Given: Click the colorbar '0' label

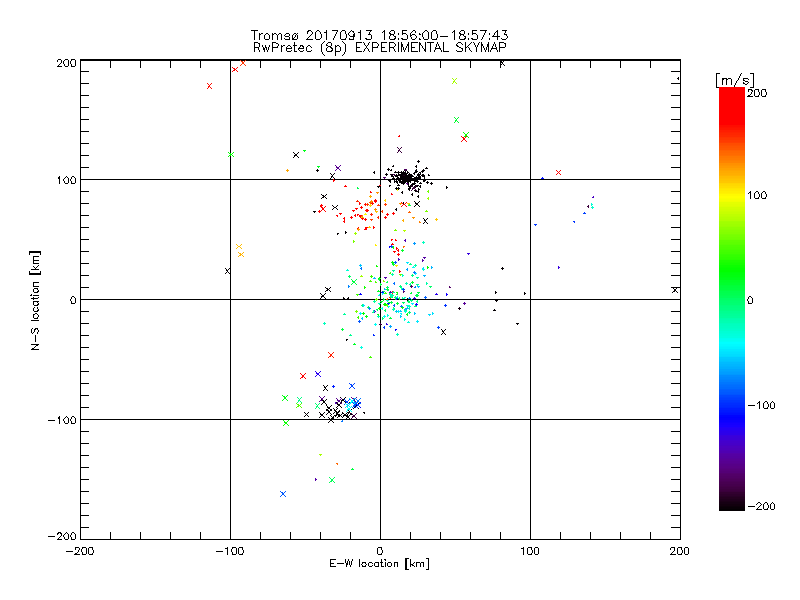Looking at the screenshot, I should pyautogui.click(x=749, y=301).
